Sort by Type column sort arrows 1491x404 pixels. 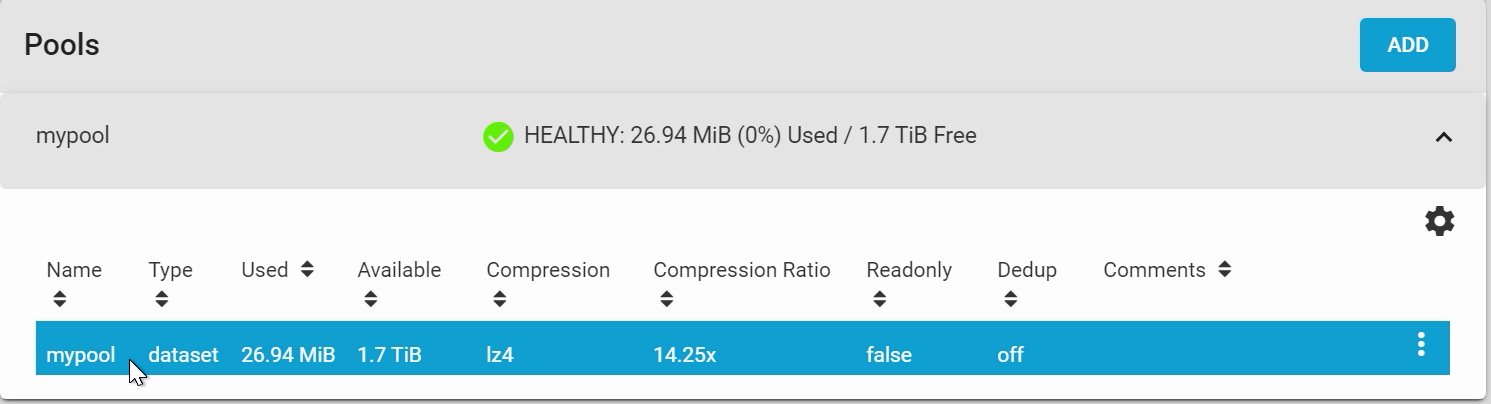click(x=162, y=299)
